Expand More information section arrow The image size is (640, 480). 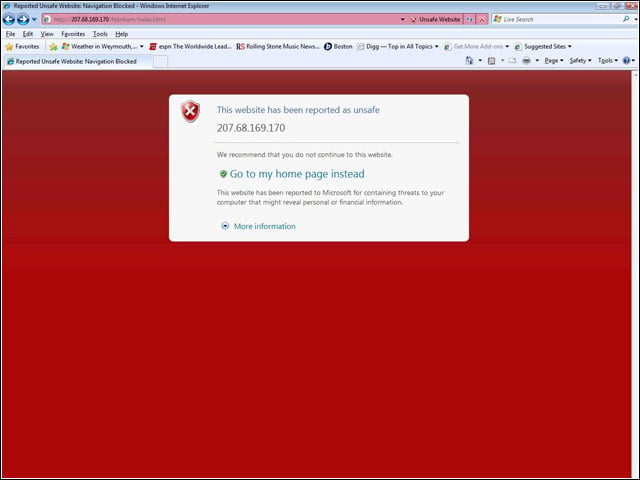(225, 226)
